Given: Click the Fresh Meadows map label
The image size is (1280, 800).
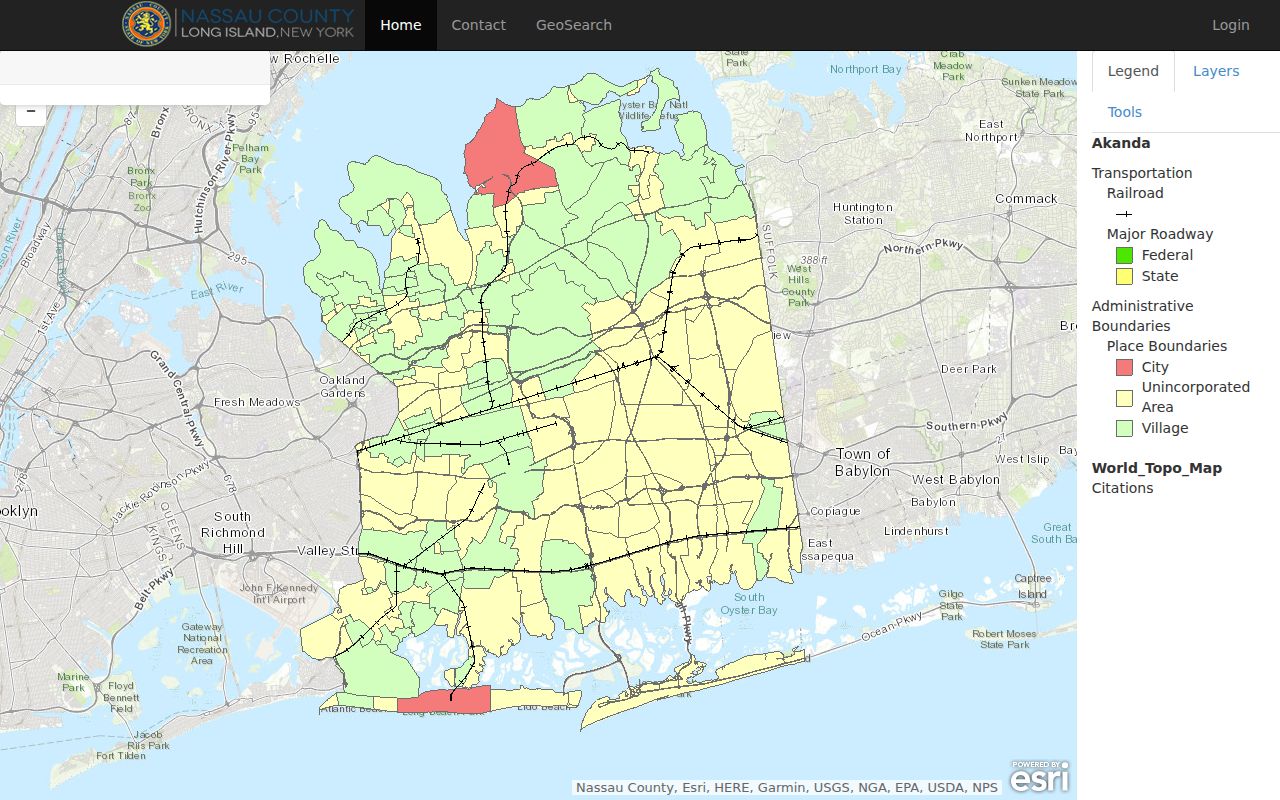Looking at the screenshot, I should pos(257,402).
